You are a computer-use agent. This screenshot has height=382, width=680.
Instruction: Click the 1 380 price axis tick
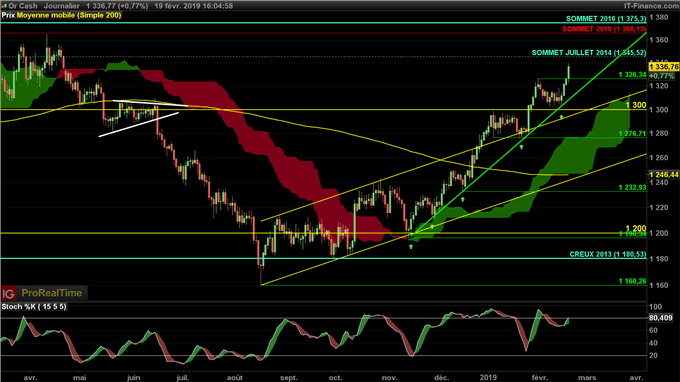coord(659,18)
